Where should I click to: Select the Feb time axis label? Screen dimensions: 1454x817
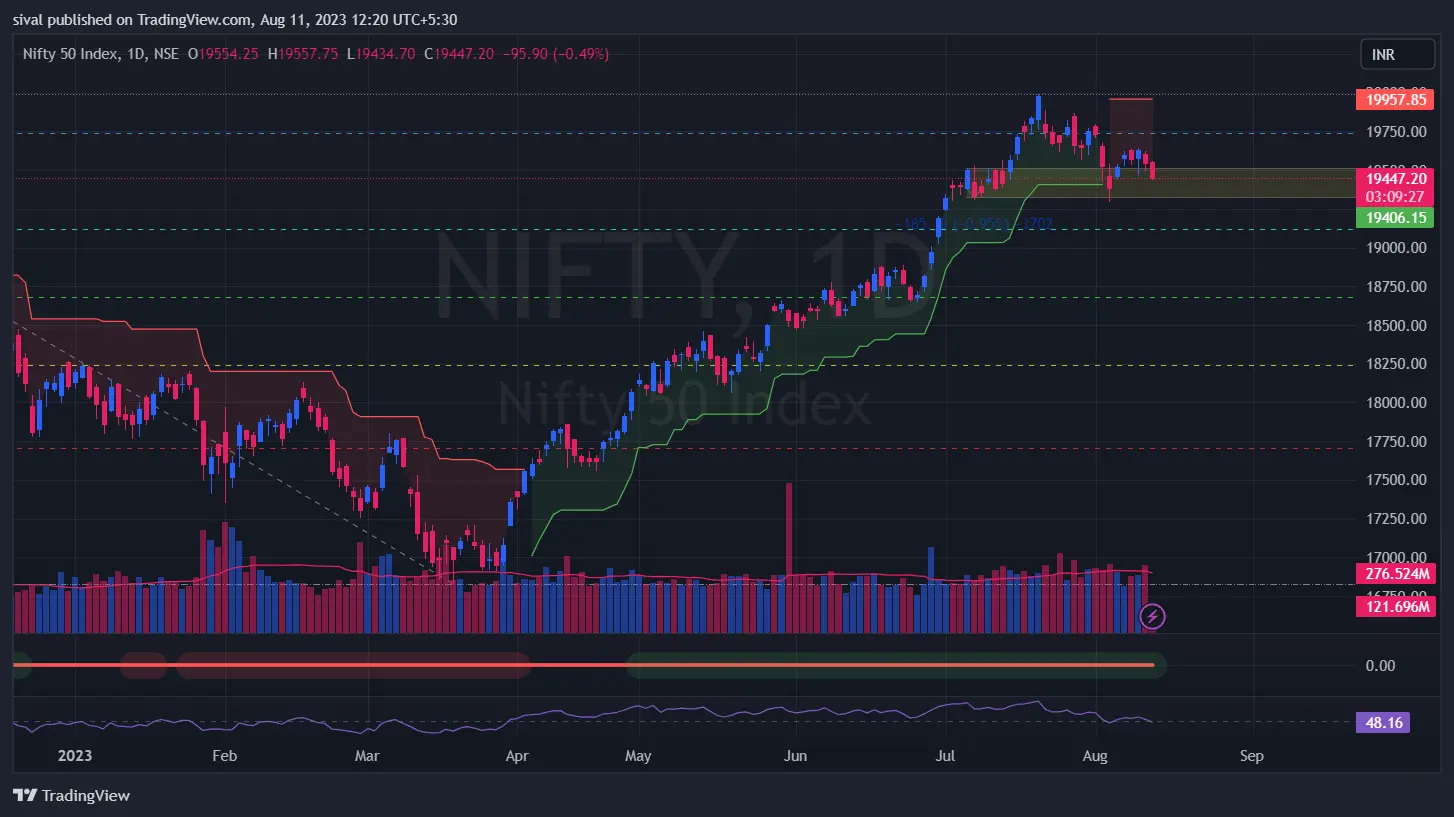tap(225, 756)
